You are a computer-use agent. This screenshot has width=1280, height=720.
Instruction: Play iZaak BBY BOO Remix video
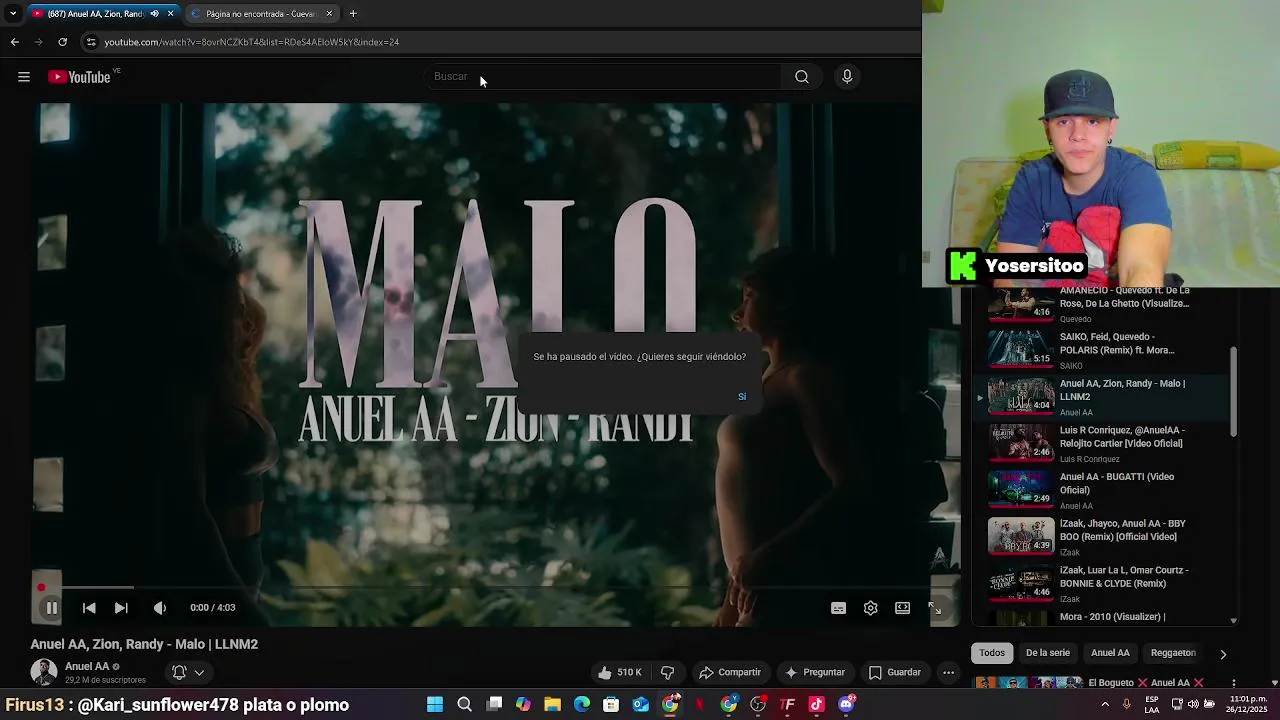1100,537
